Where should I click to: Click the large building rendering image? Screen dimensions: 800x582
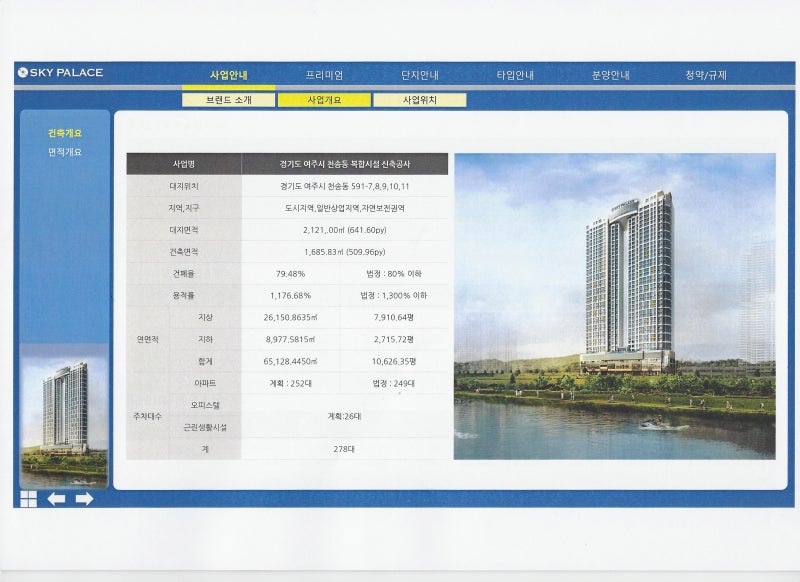pos(615,306)
